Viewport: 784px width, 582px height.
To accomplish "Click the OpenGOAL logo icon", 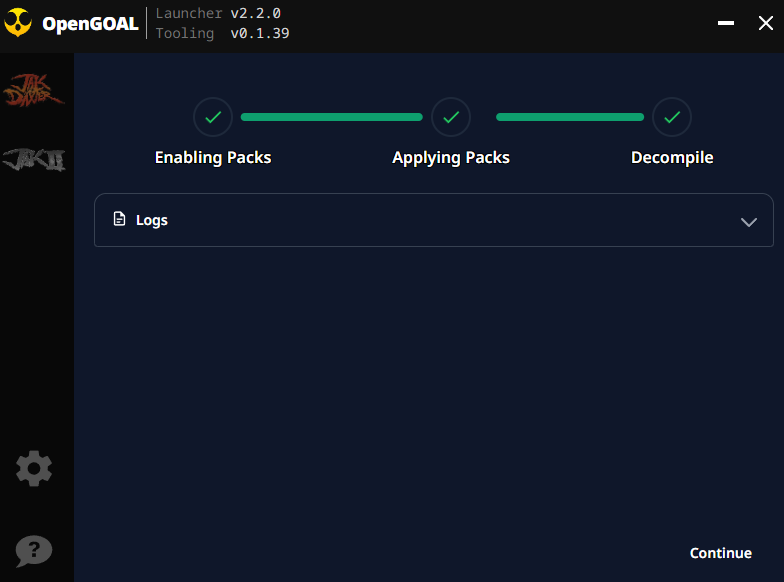I will pos(19,24).
